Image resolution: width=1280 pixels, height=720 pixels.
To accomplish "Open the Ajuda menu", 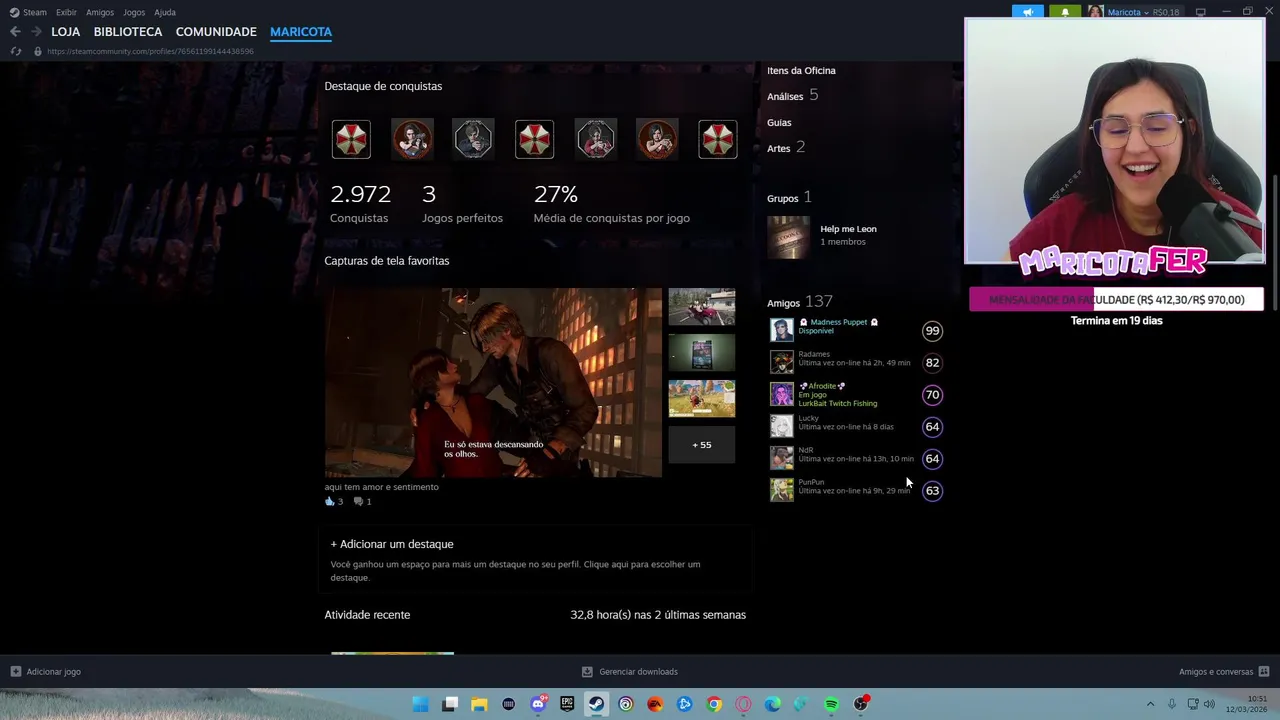I will pos(165,12).
